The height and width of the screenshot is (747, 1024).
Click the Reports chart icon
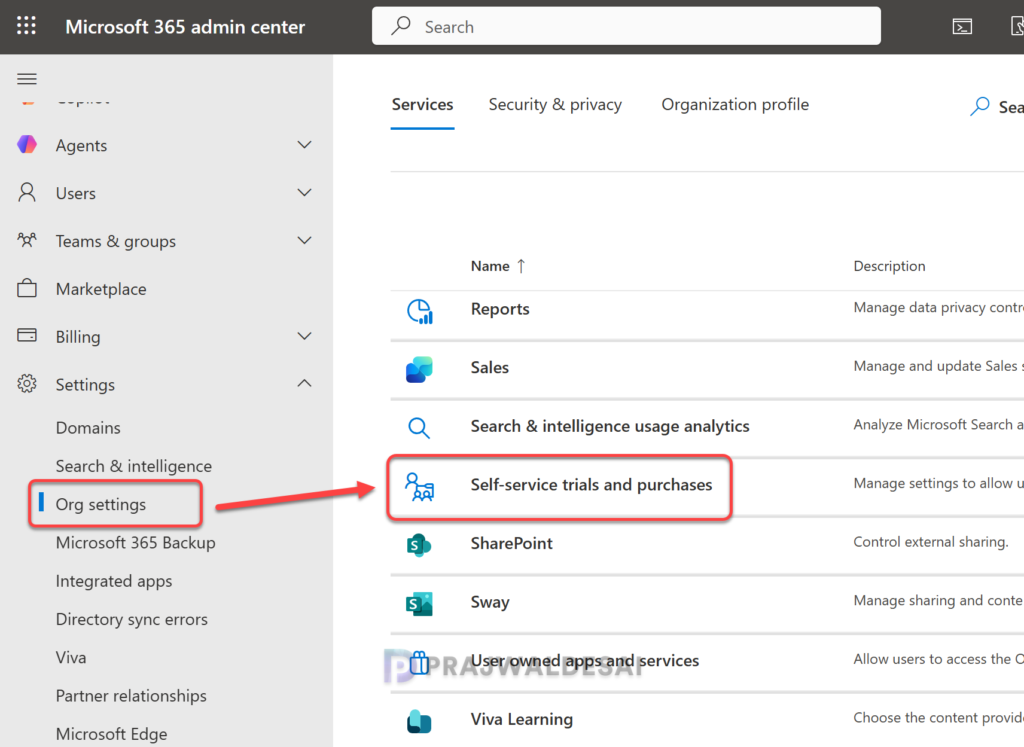[419, 311]
